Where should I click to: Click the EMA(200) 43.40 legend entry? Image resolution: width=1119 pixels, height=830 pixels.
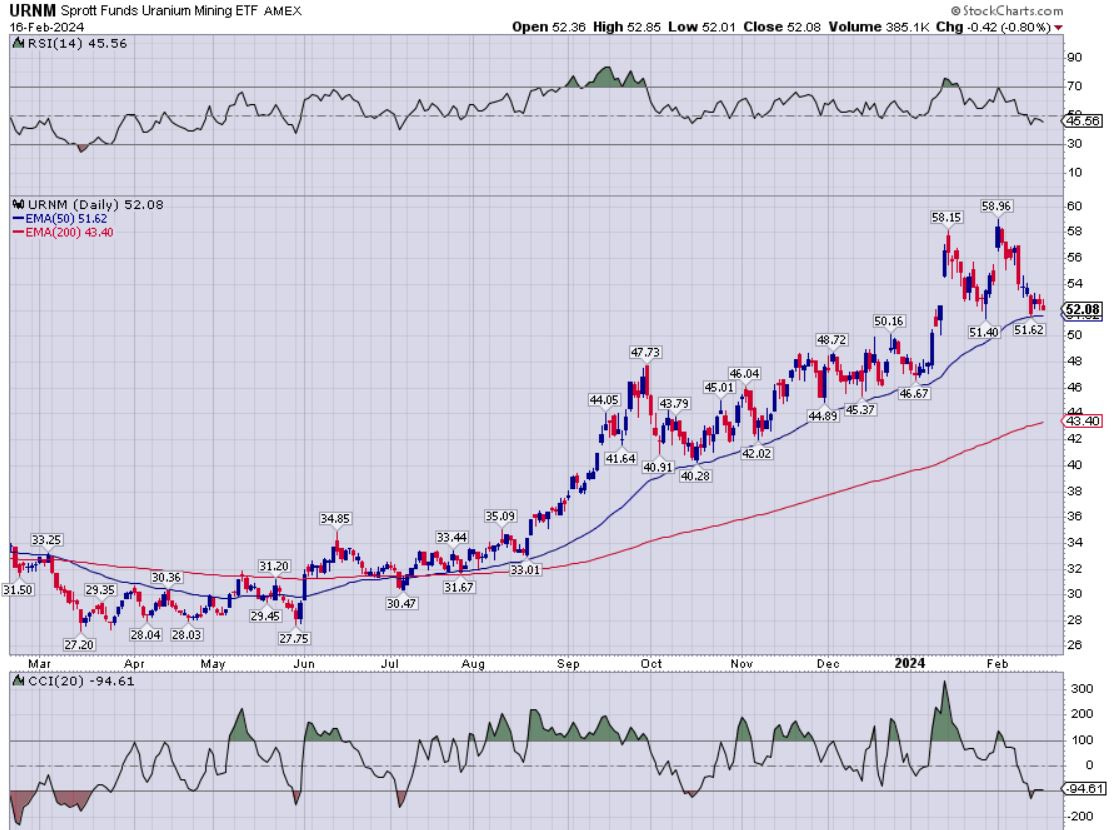coord(63,232)
